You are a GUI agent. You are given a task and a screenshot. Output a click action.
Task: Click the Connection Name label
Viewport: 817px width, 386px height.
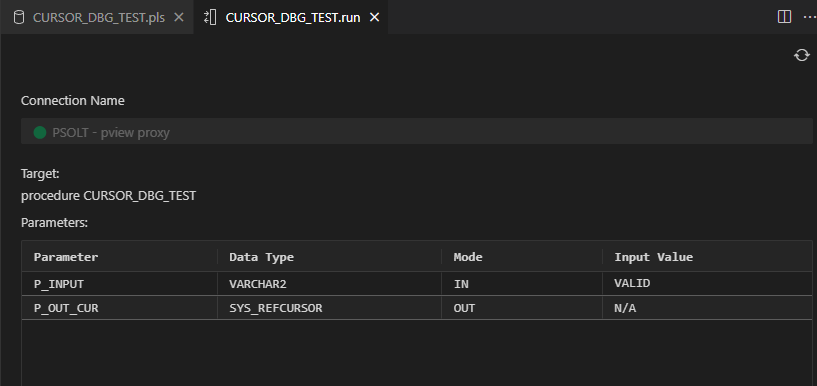pyautogui.click(x=72, y=101)
